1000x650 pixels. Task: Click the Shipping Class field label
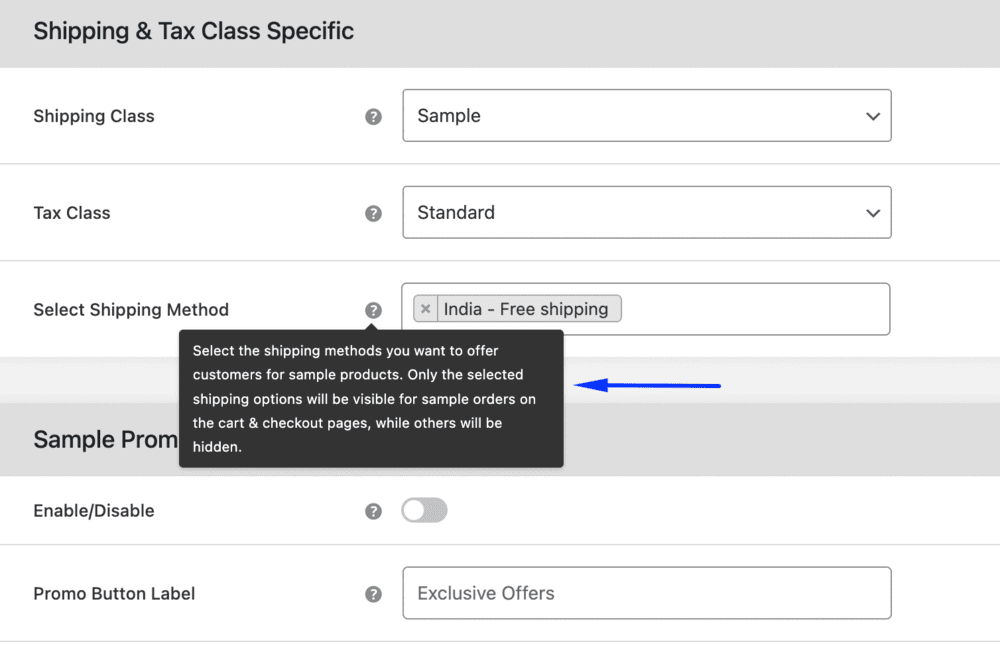(x=94, y=116)
